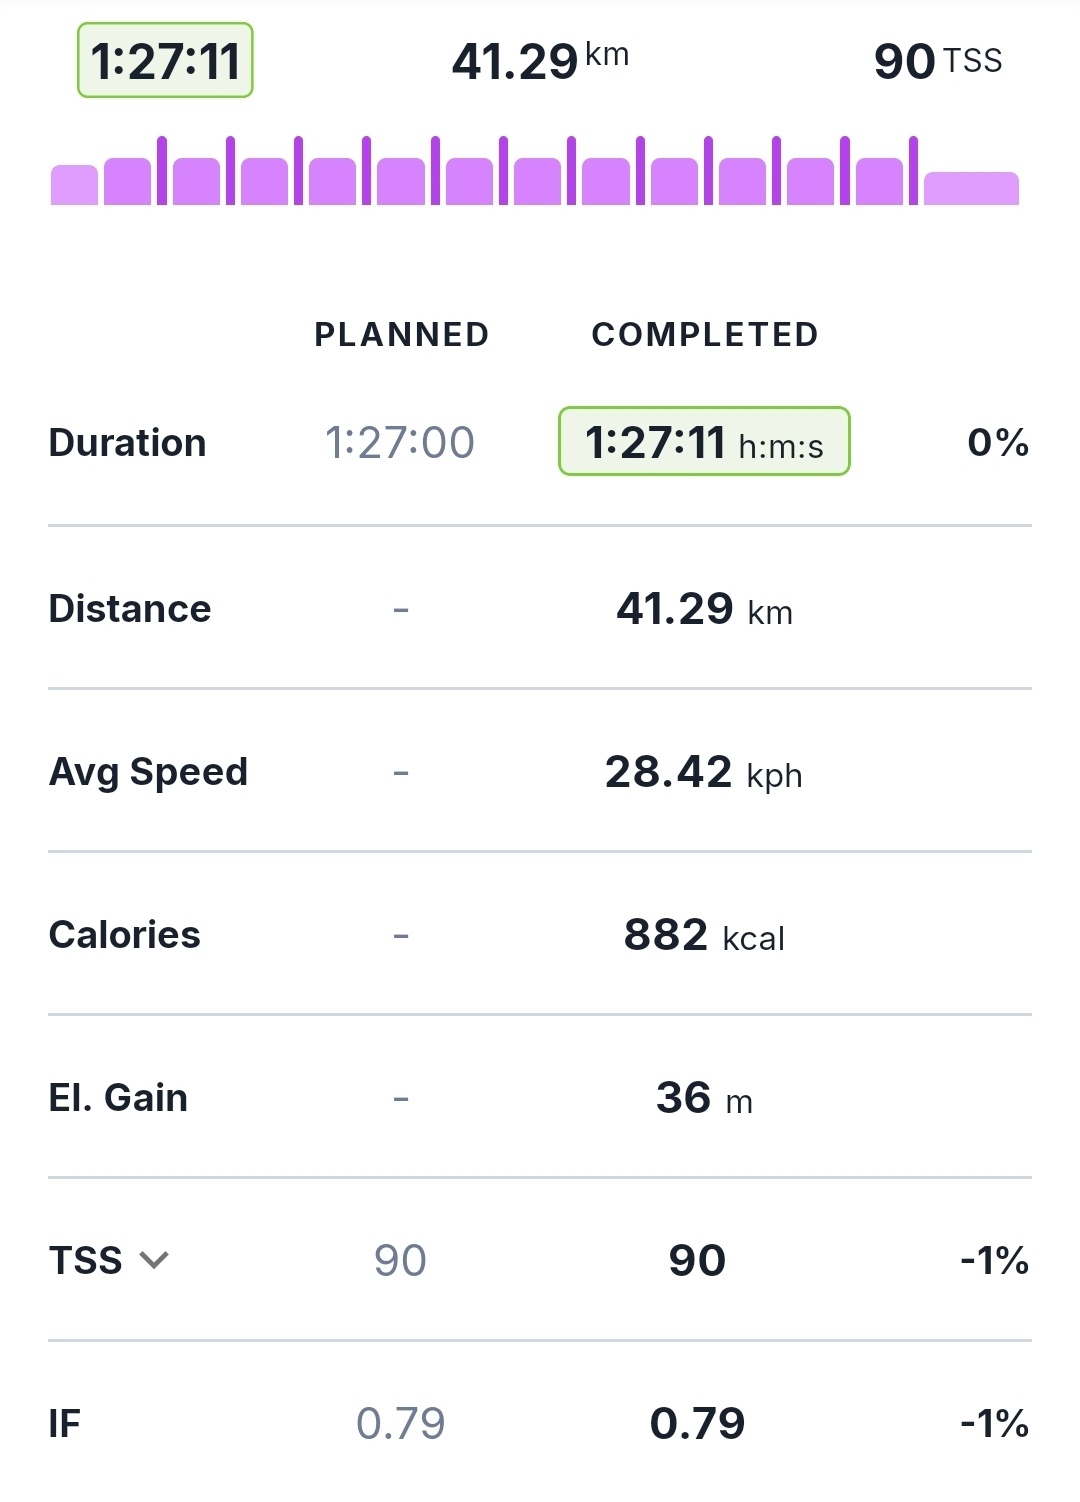1080x1502 pixels.
Task: Click the COMPLETED column header
Action: pos(705,334)
